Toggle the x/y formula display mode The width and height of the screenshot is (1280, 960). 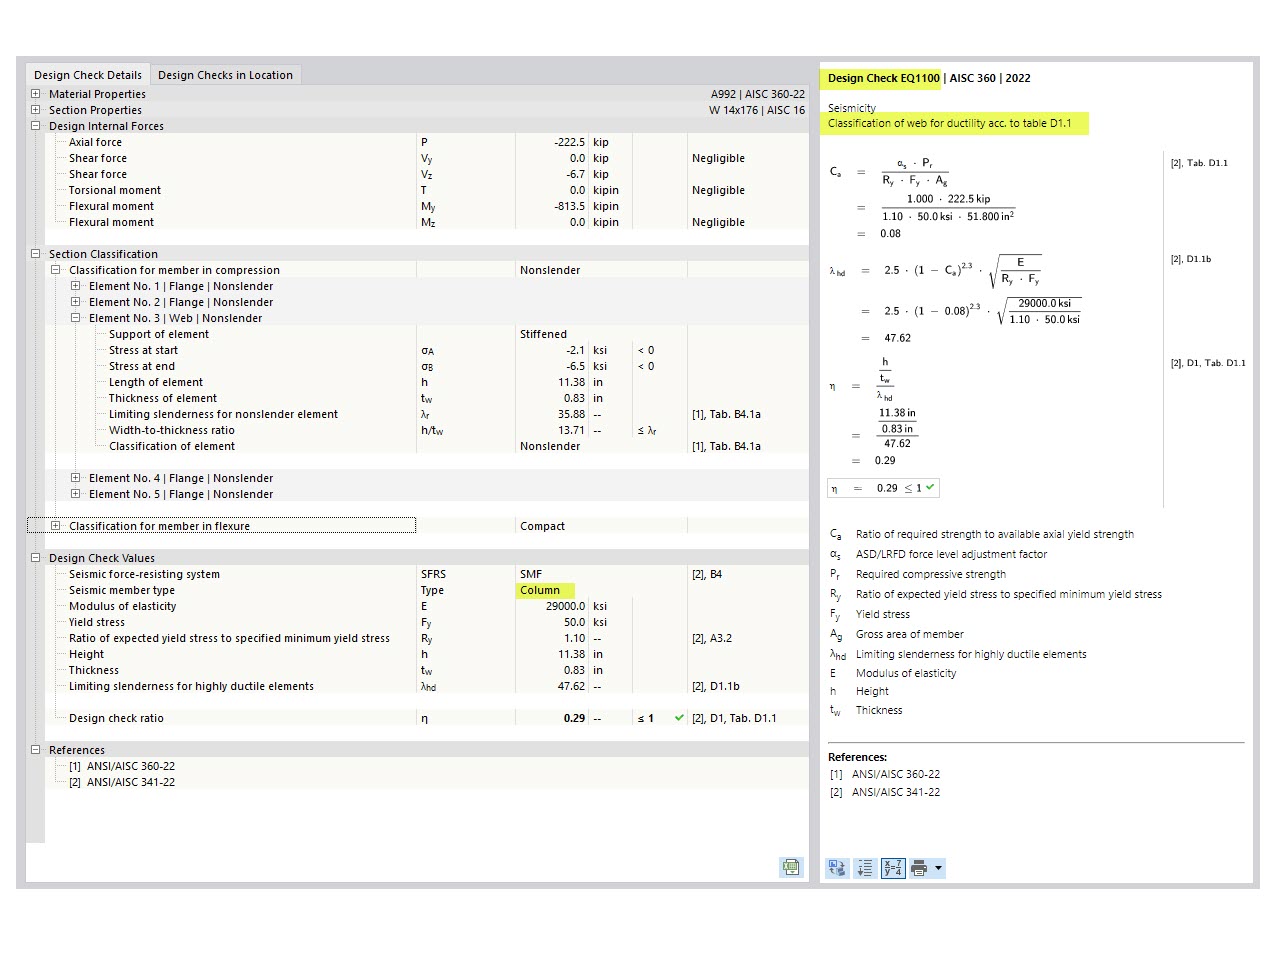click(x=891, y=868)
